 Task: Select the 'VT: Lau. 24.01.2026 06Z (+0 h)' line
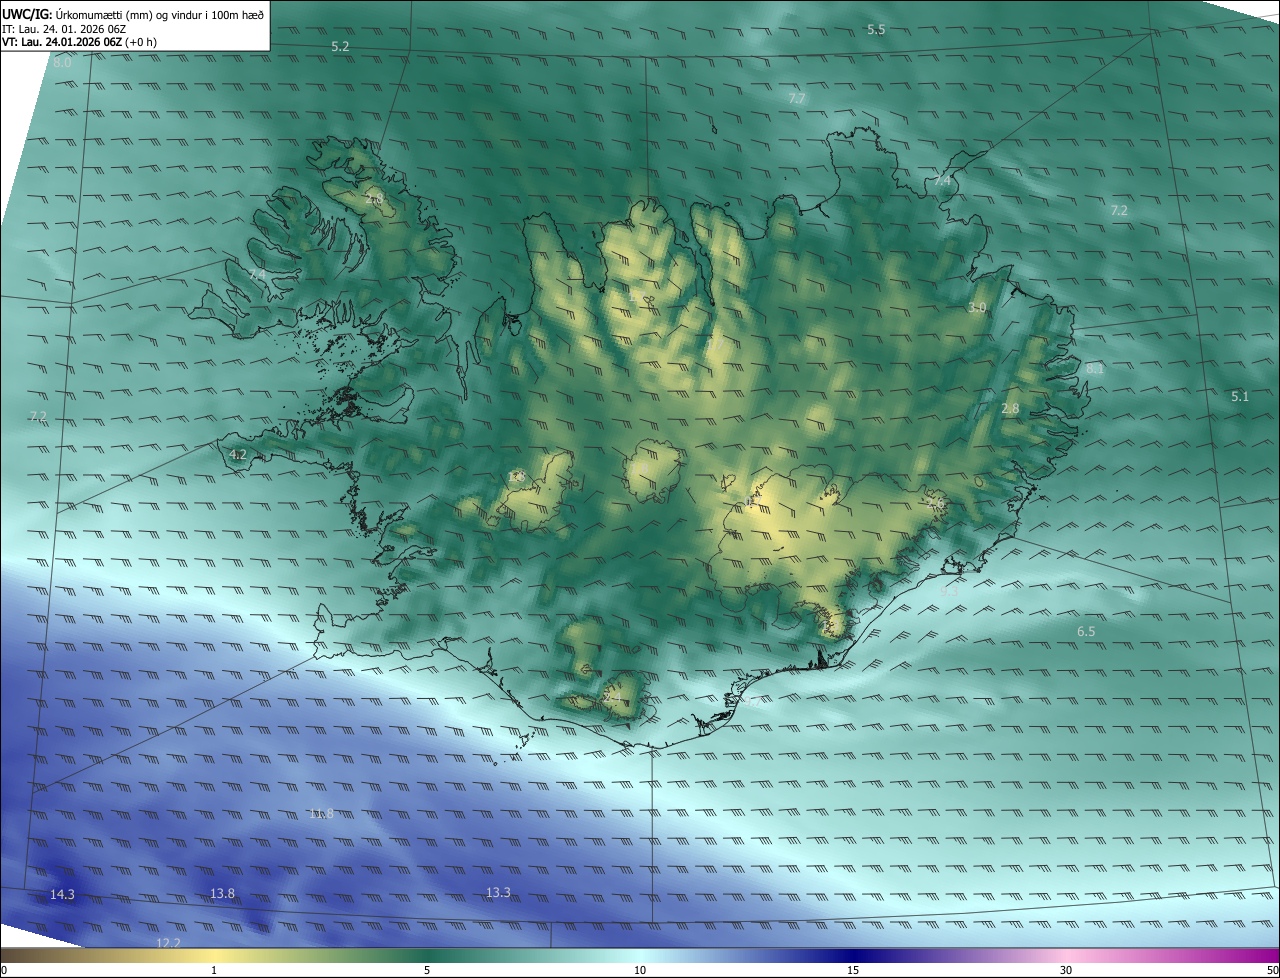[80, 42]
